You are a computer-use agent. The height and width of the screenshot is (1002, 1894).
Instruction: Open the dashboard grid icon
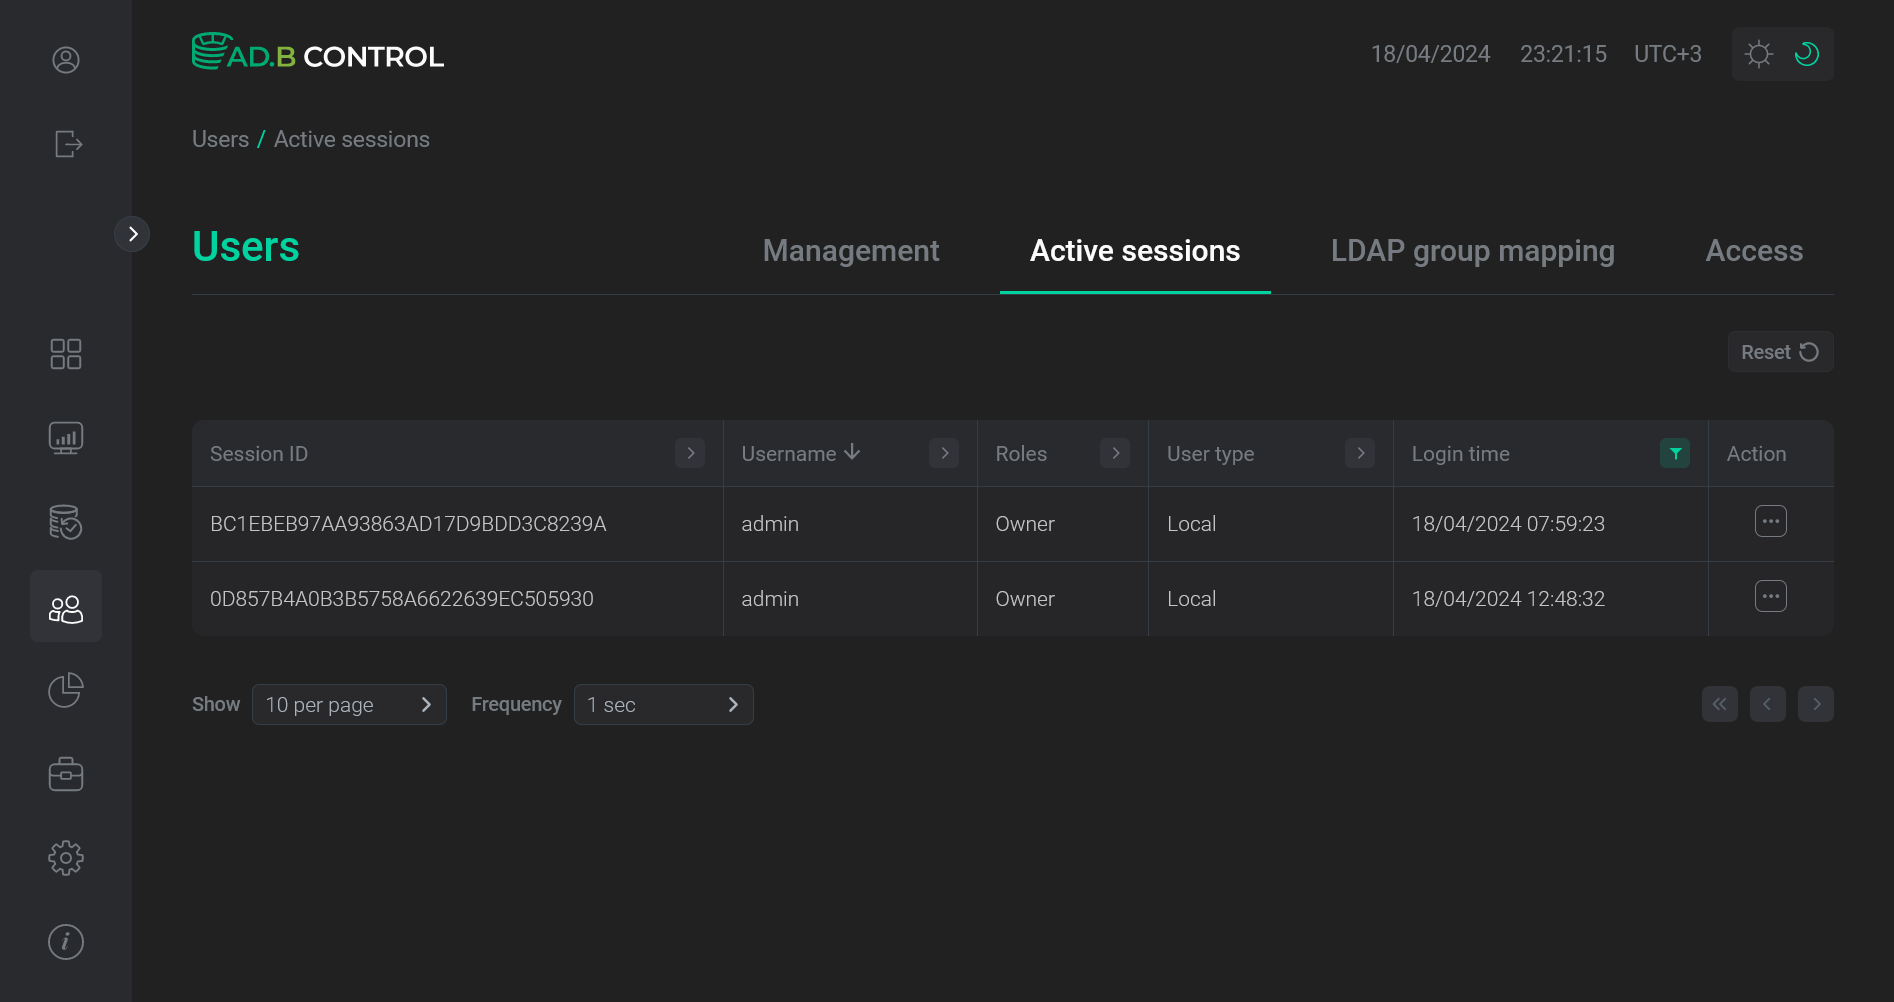pos(65,353)
